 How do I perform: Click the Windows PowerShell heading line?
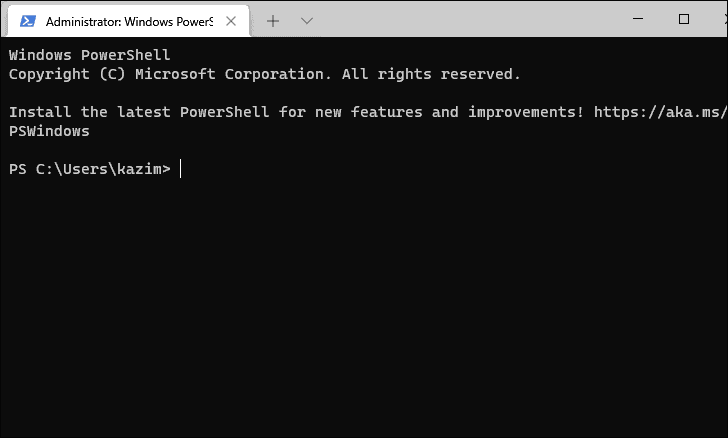tap(90, 55)
